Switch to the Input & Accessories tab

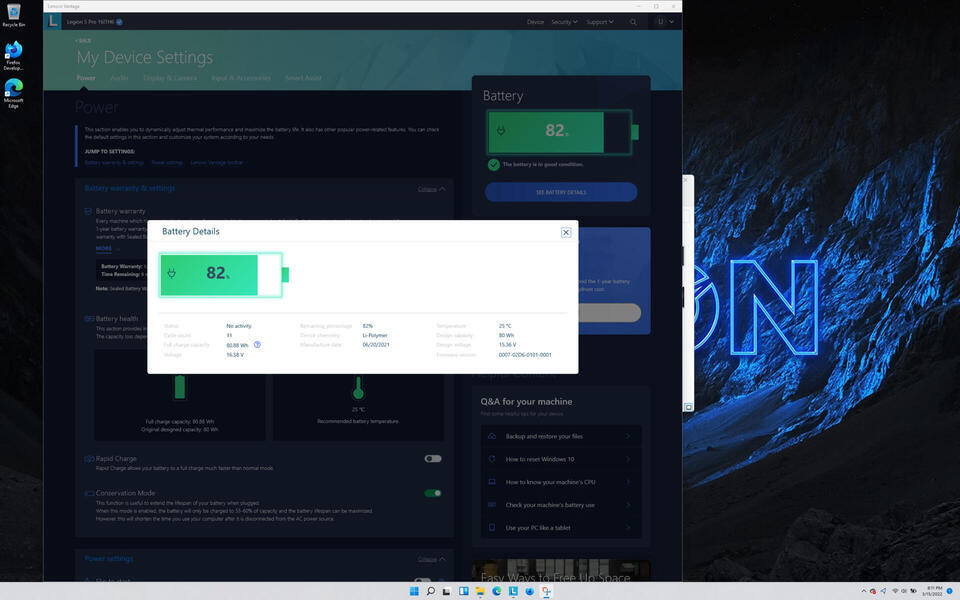point(241,78)
